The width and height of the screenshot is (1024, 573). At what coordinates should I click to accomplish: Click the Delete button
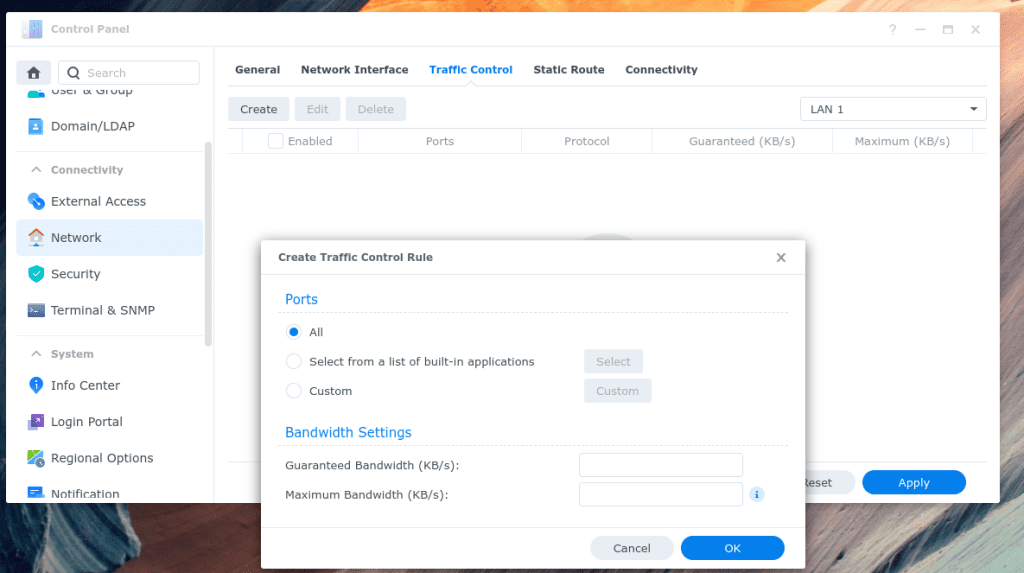[x=376, y=109]
